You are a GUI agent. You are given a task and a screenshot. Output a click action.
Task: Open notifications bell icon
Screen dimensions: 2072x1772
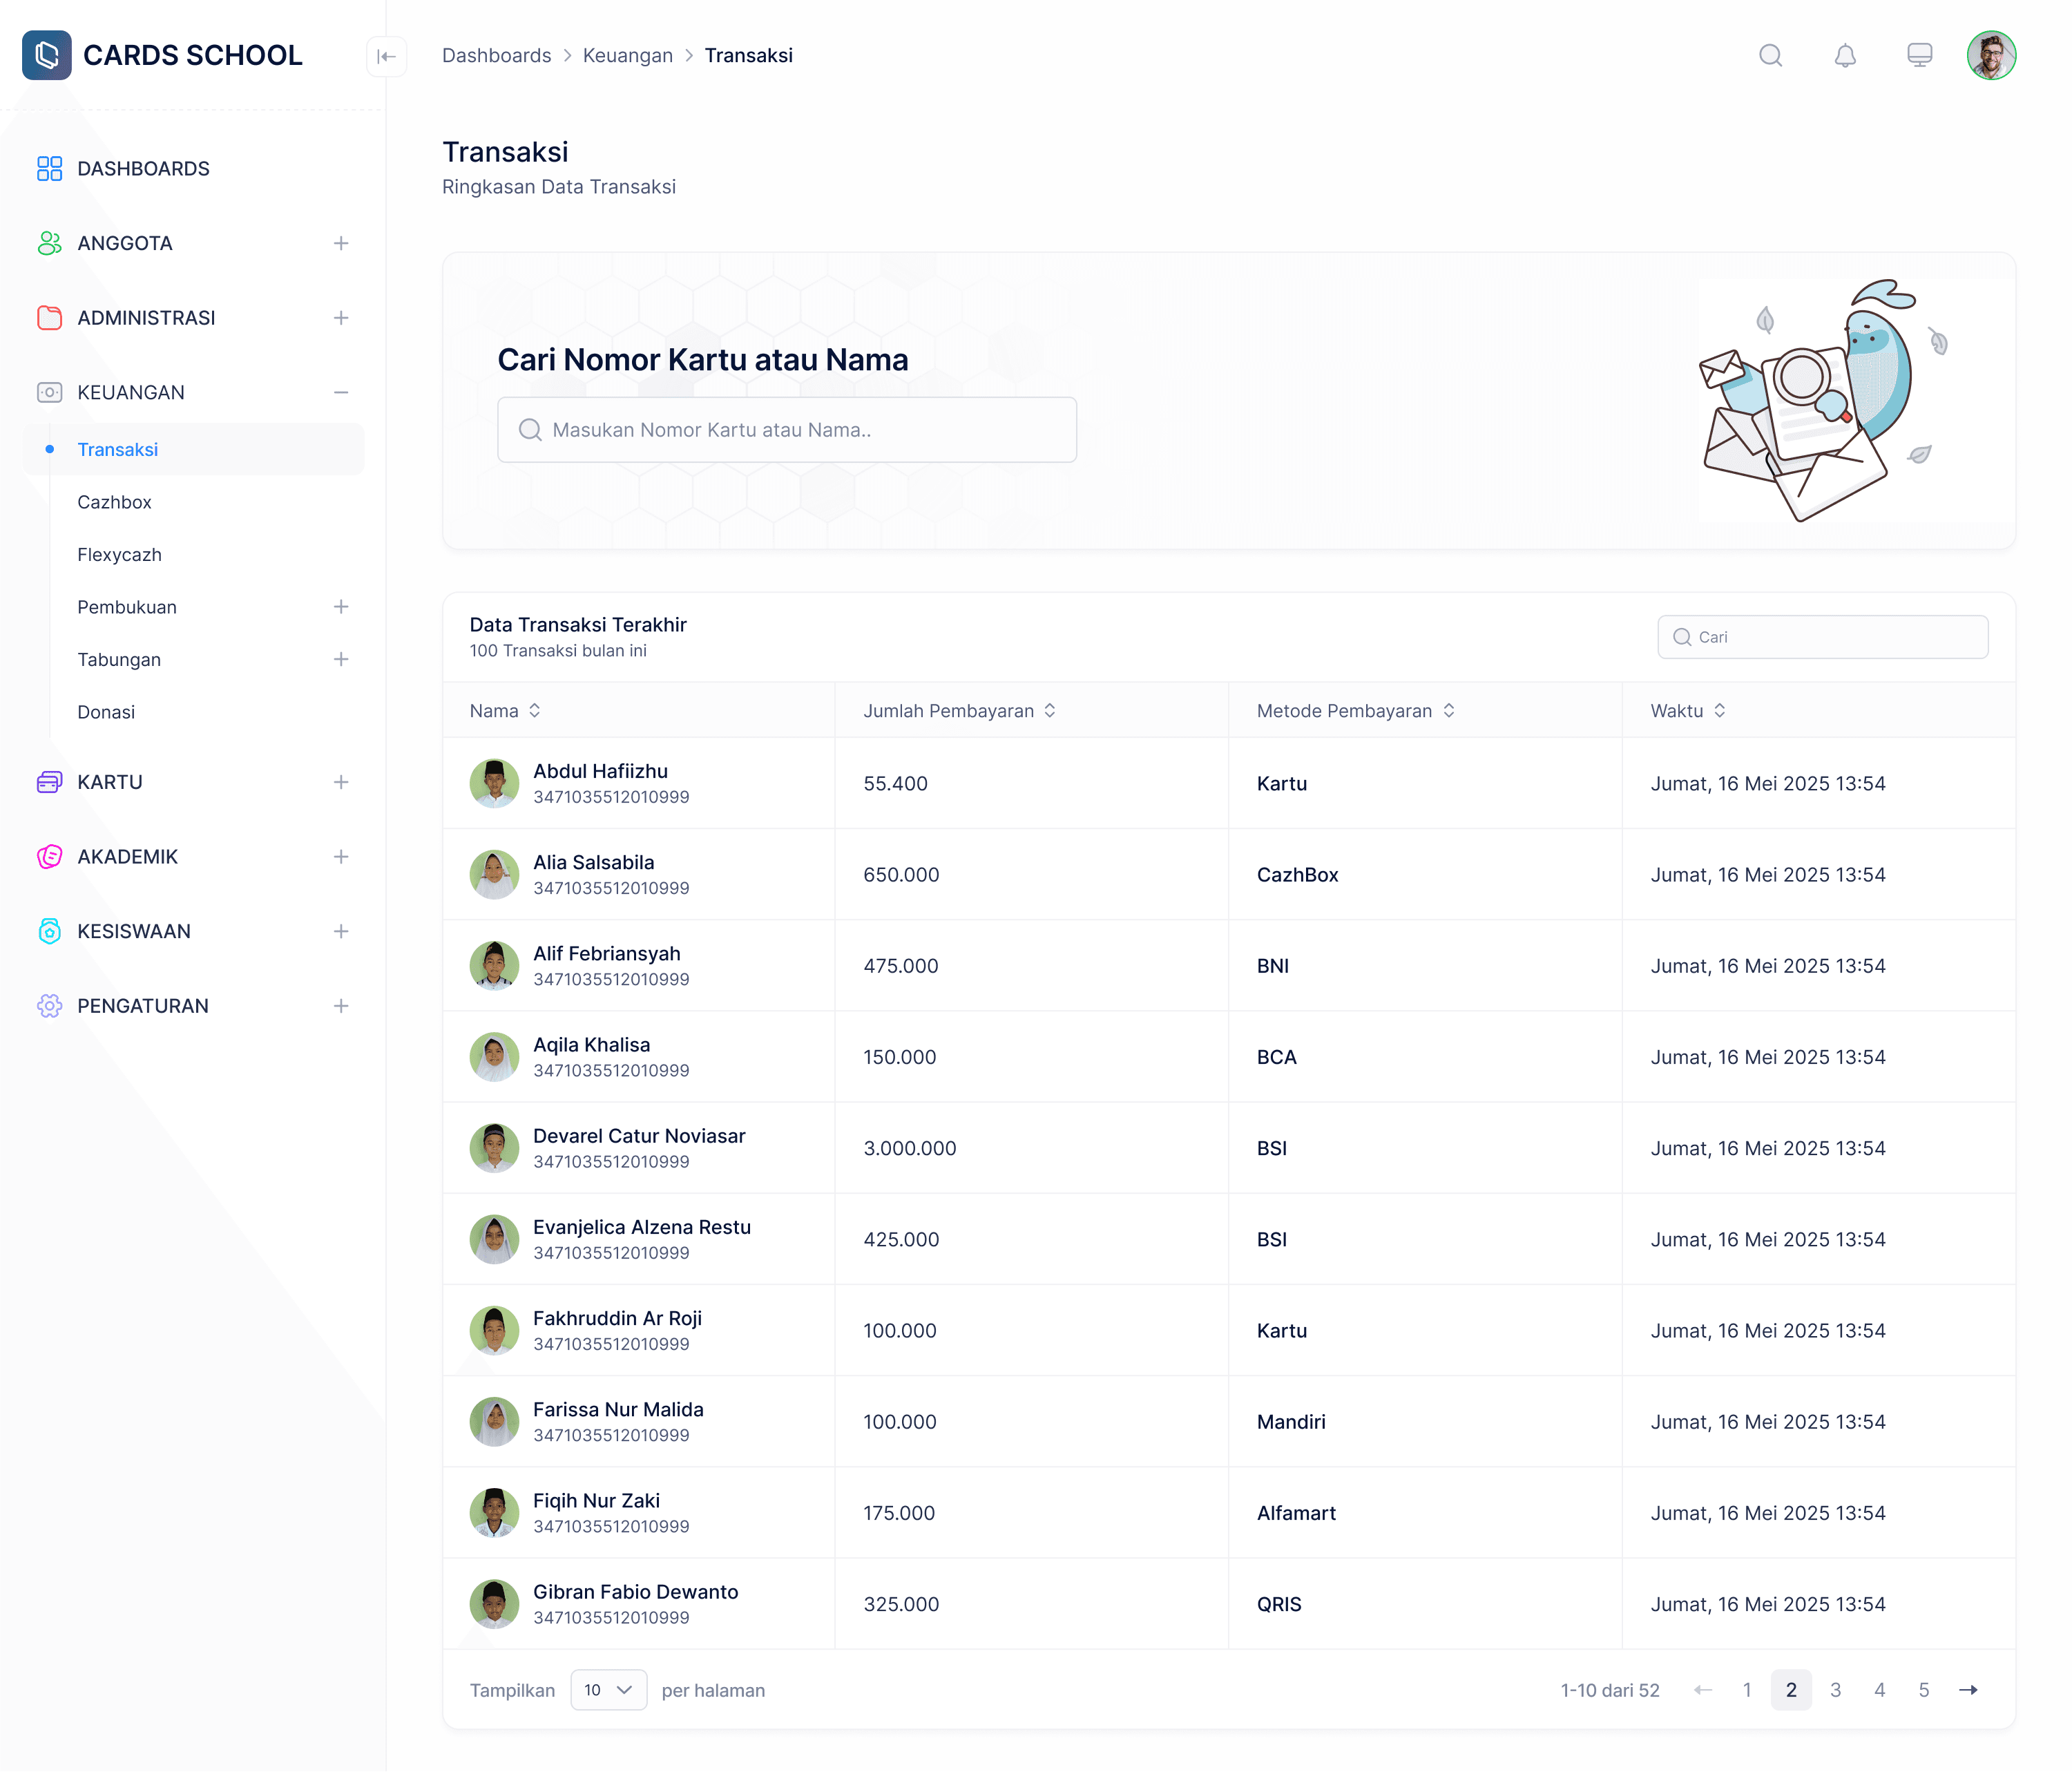1845,56
